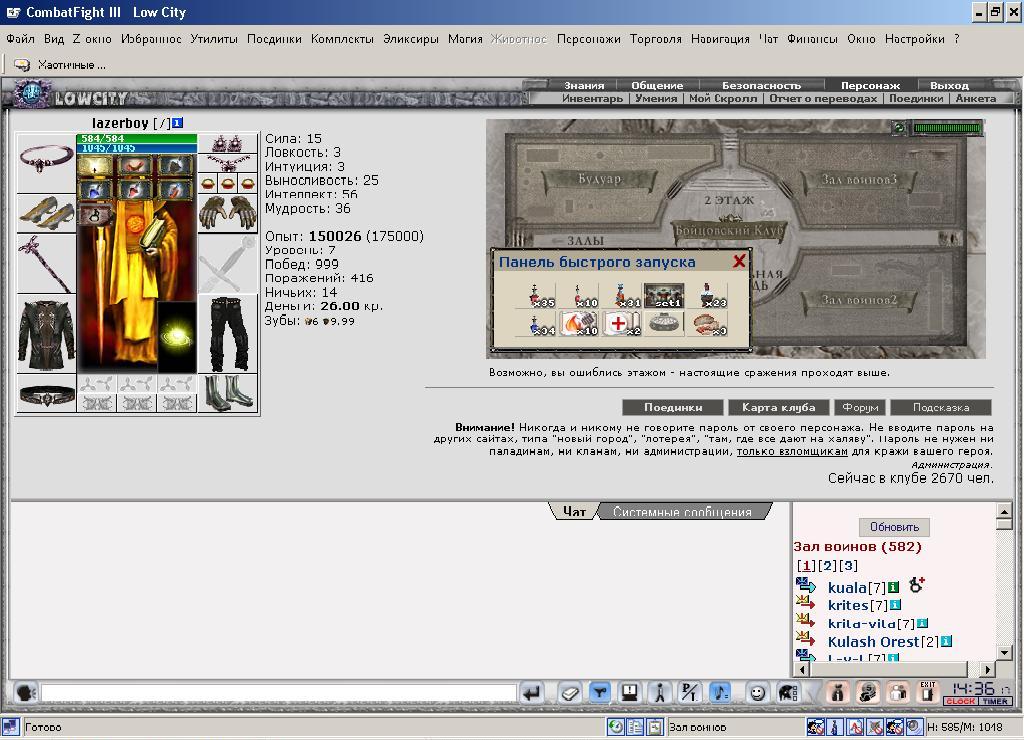This screenshot has width=1024, height=740.
Task: Switch to Системные сообщения tab
Action: pos(682,512)
